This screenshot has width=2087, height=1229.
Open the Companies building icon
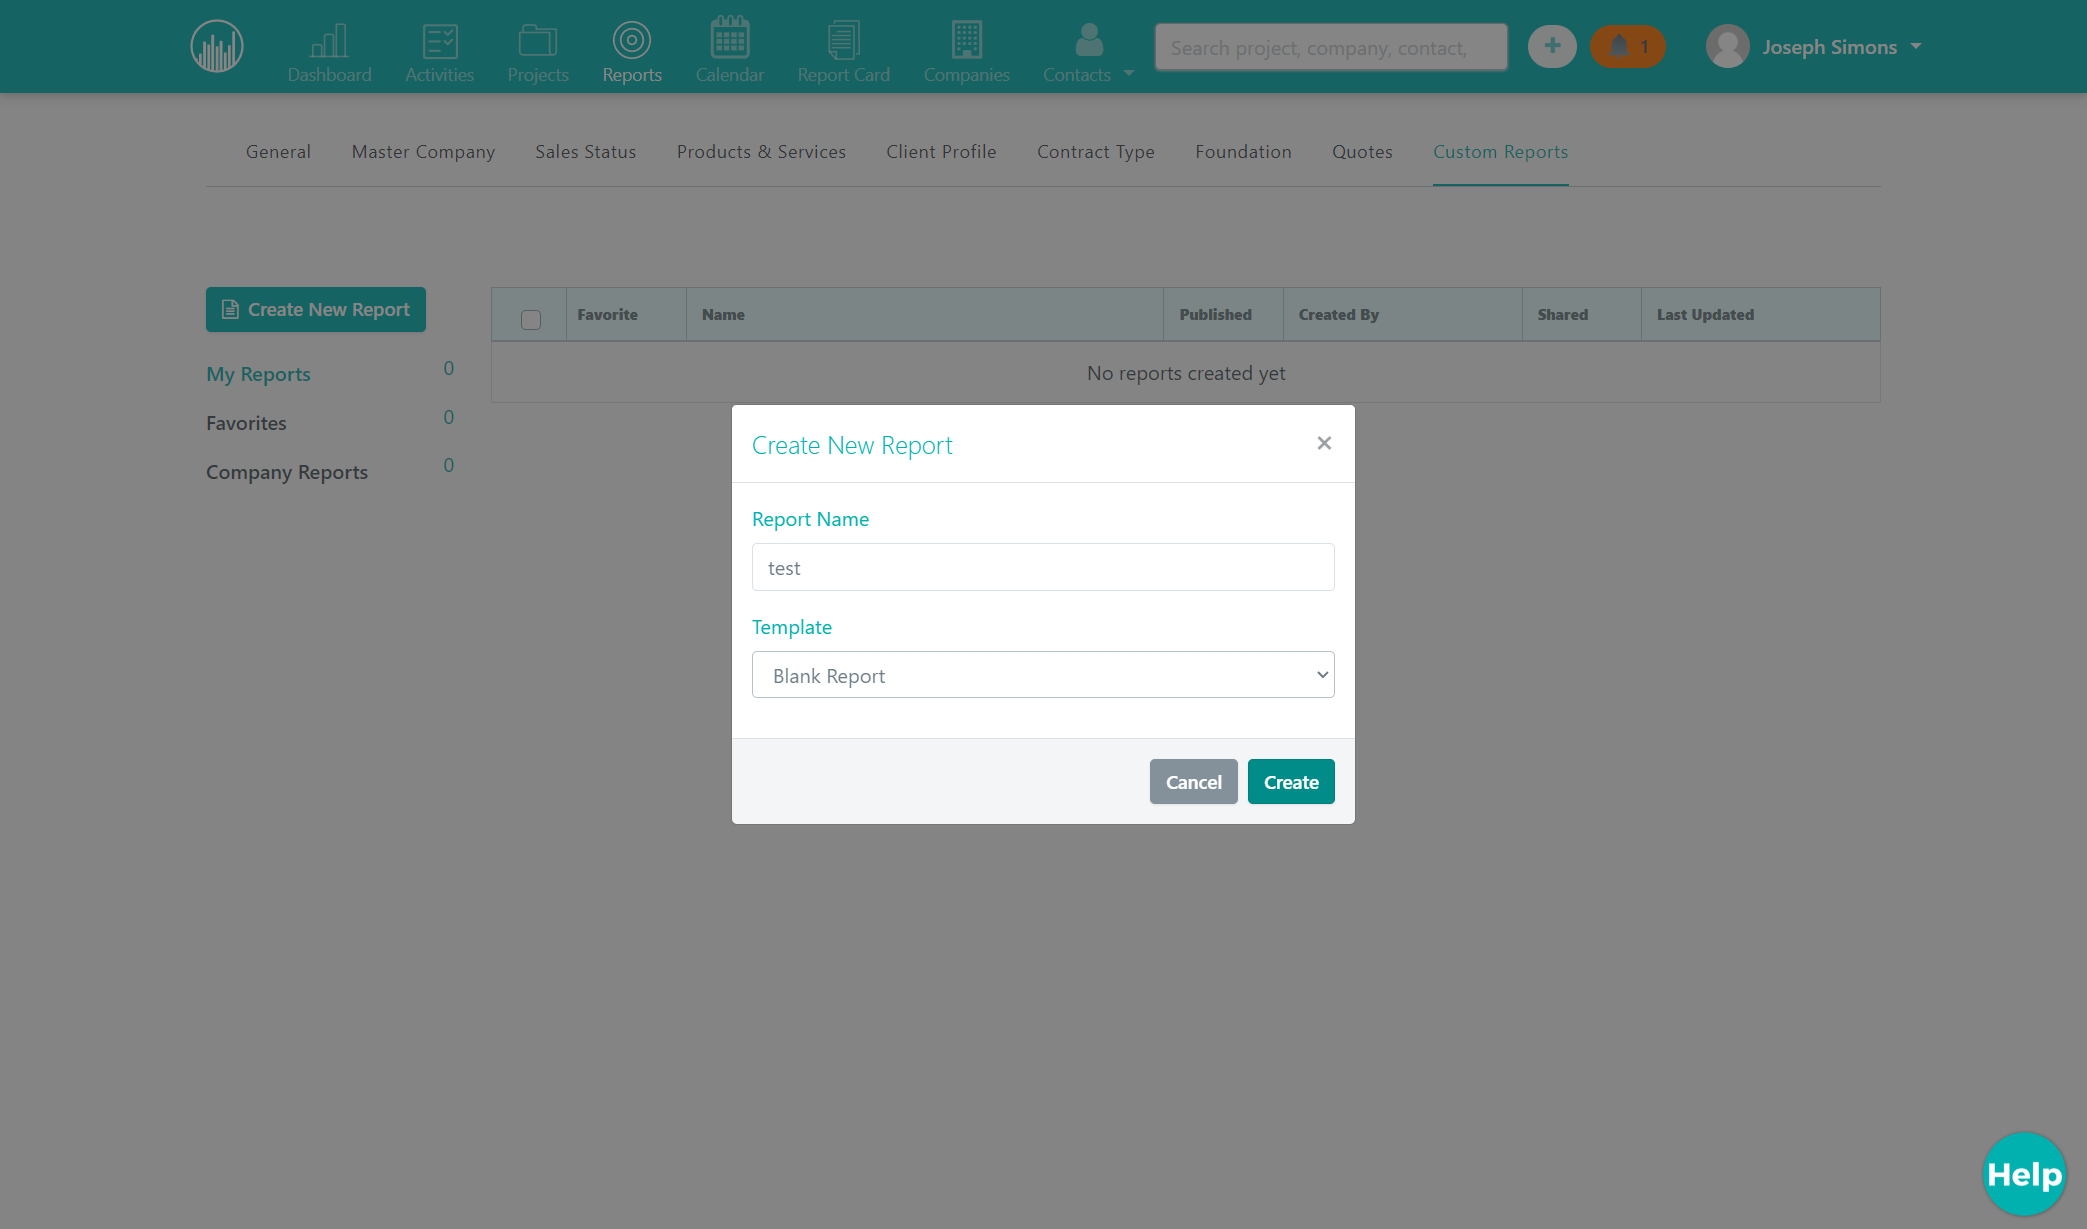(x=967, y=40)
